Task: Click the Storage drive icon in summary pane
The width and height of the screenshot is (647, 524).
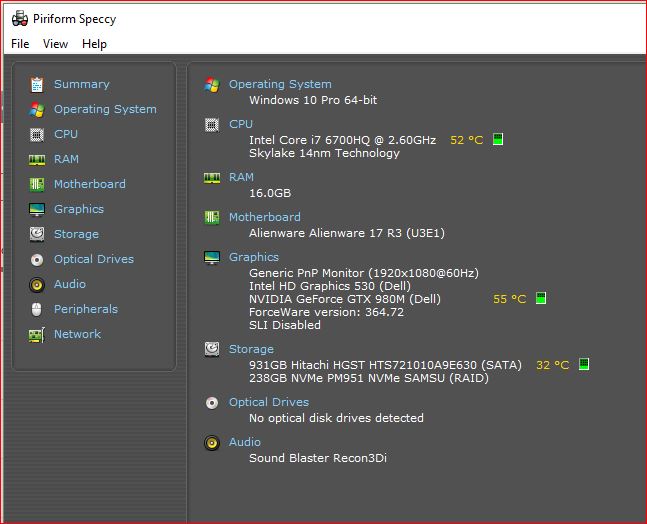Action: click(x=212, y=349)
